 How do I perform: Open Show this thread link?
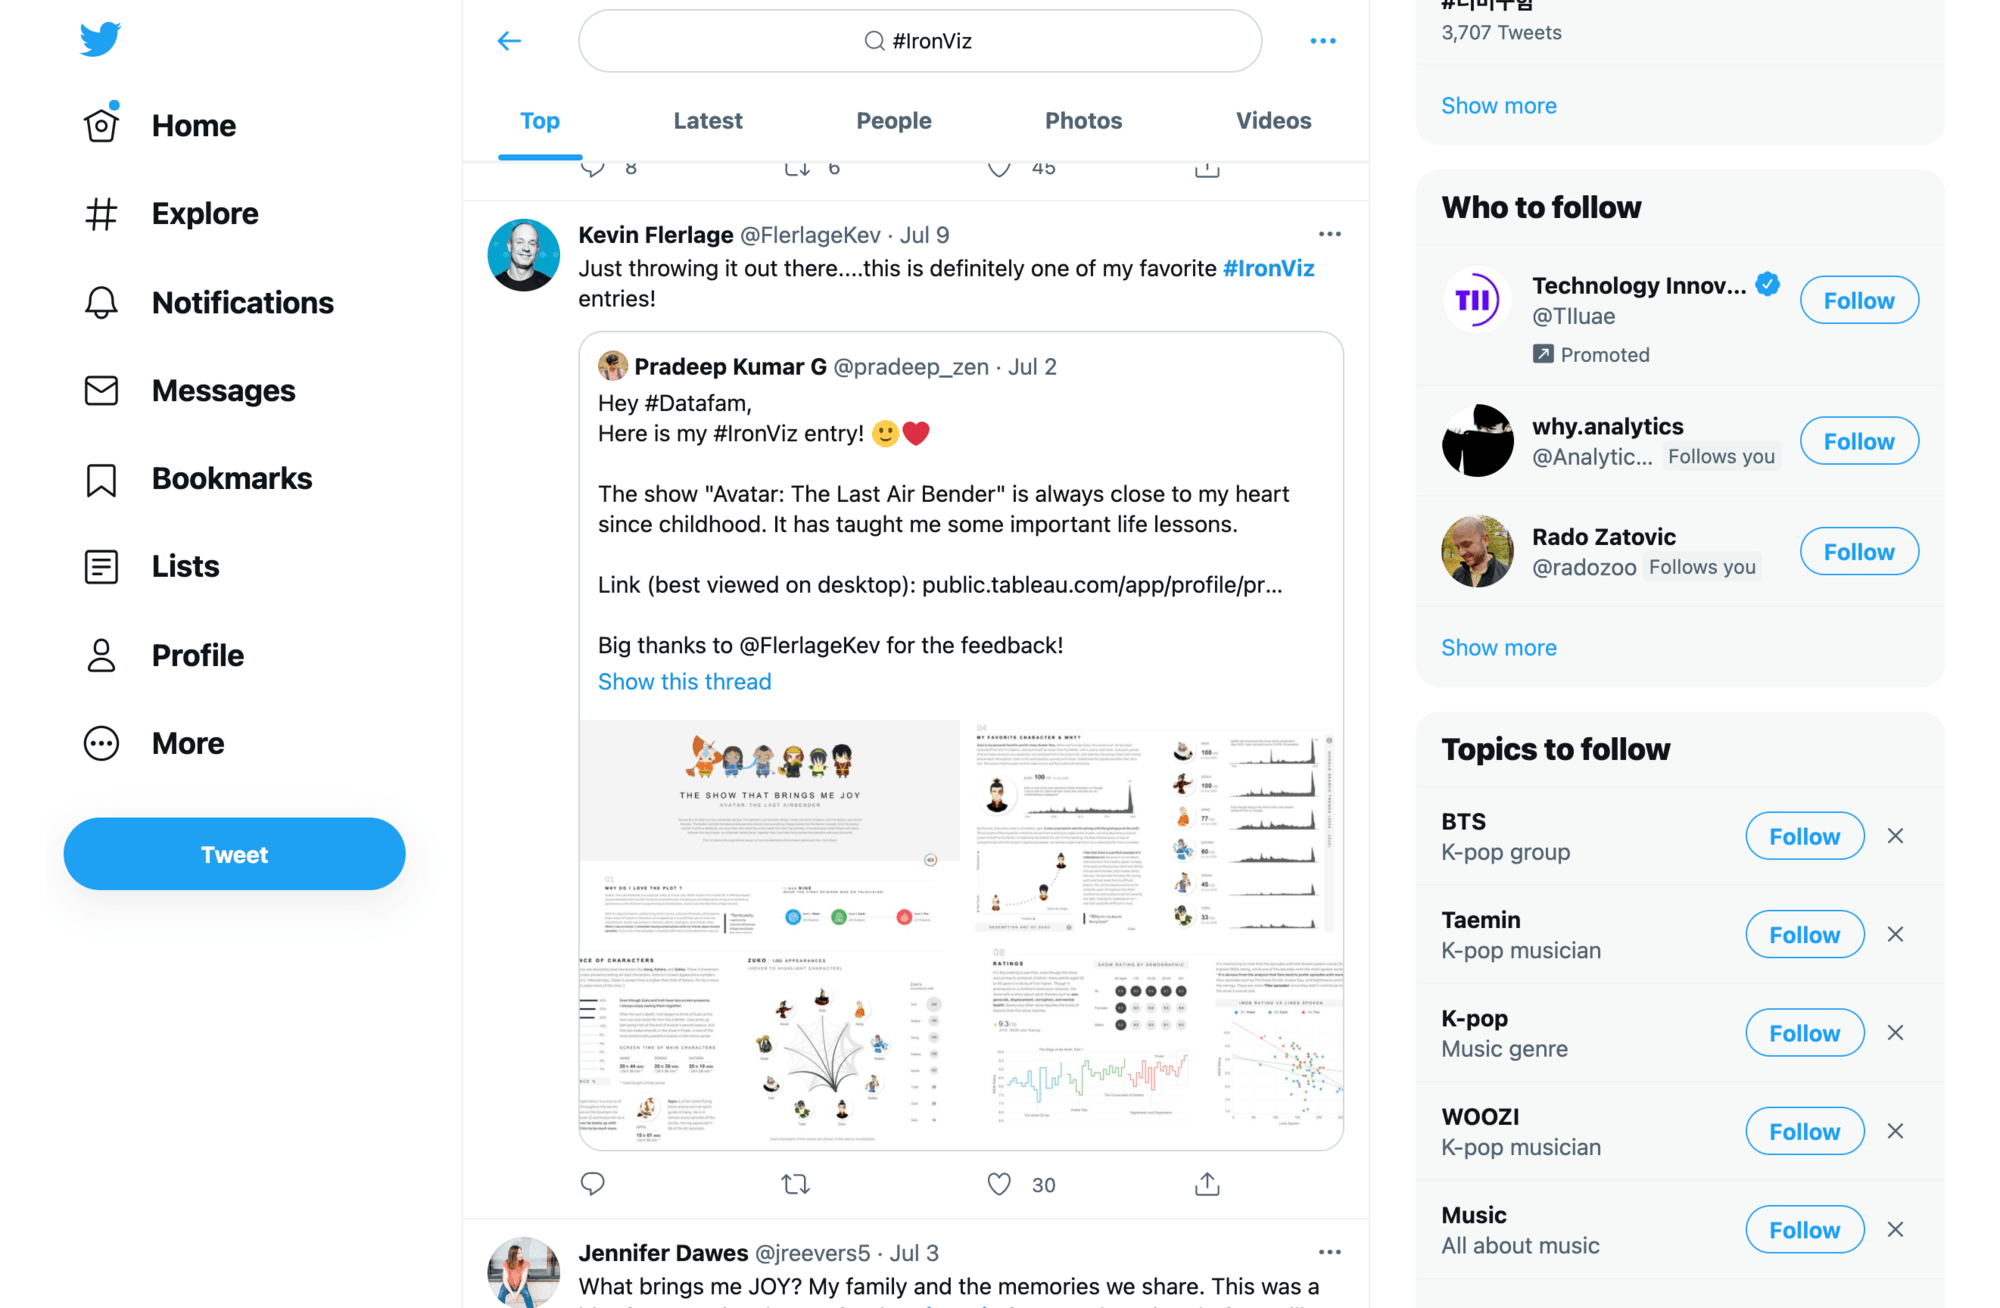click(x=684, y=682)
